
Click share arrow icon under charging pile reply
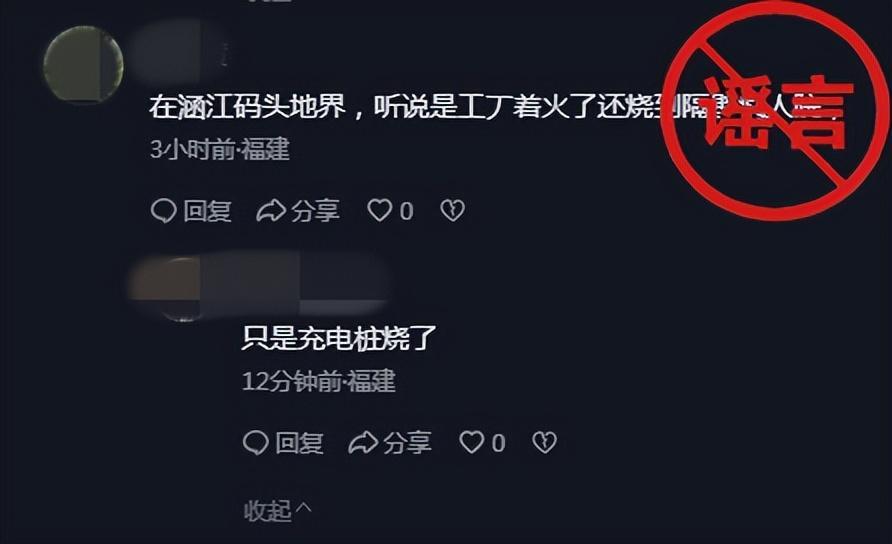(363, 442)
